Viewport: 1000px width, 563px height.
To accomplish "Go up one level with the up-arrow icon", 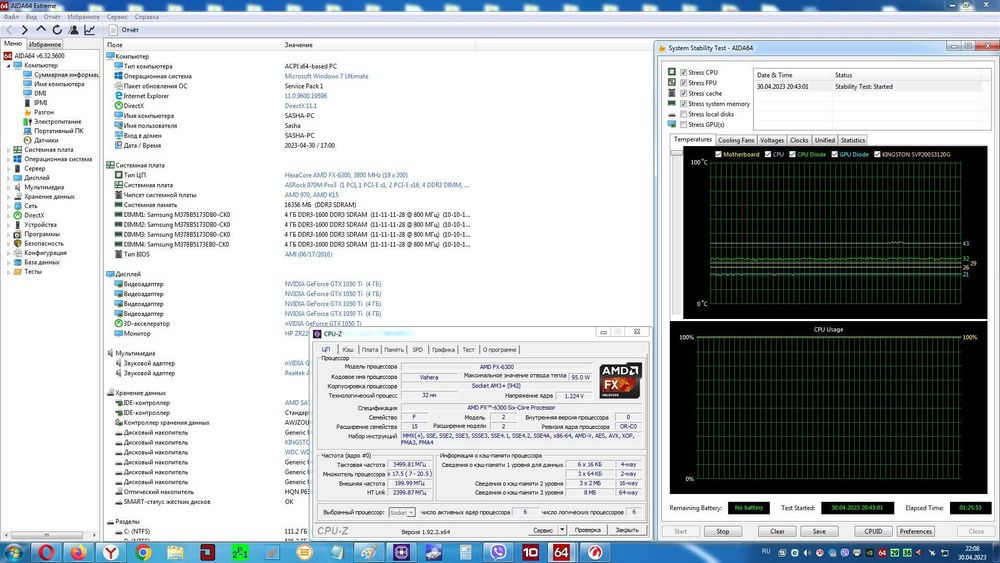I will point(41,30).
